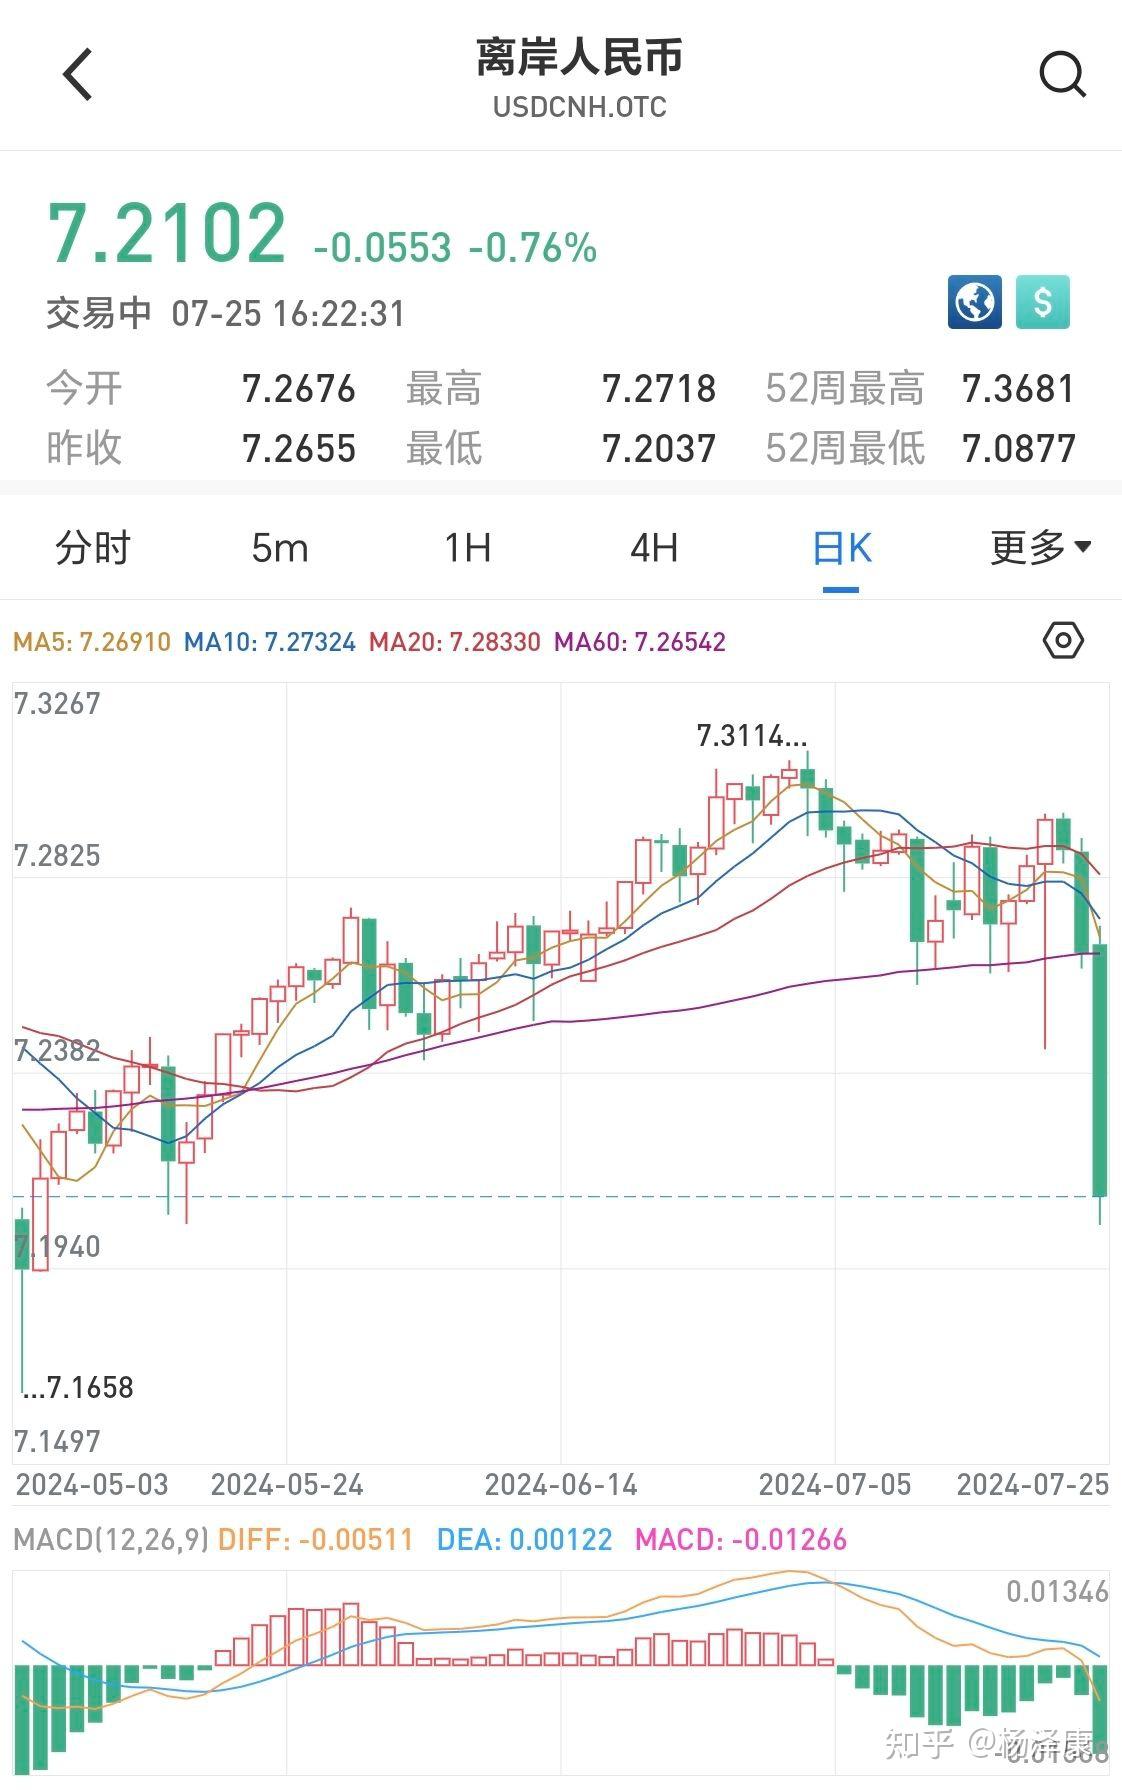
Task: Tap the teal dollar sign icon
Action: [x=1043, y=302]
